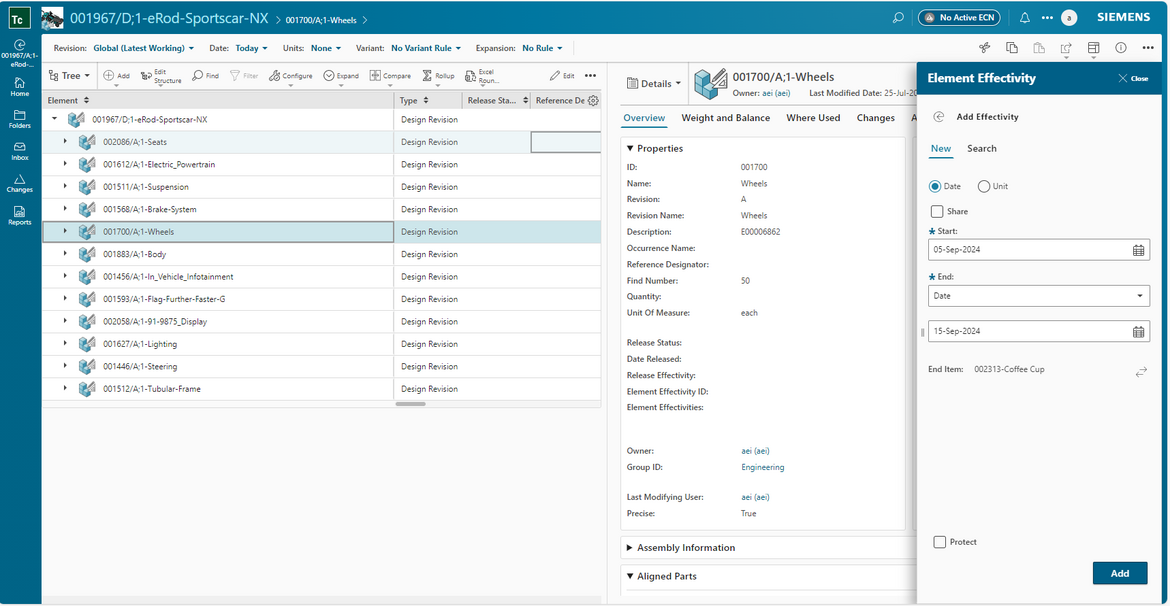This screenshot has height=606, width=1170.
Task: Click Excel Roundtrip command
Action: tap(483, 75)
